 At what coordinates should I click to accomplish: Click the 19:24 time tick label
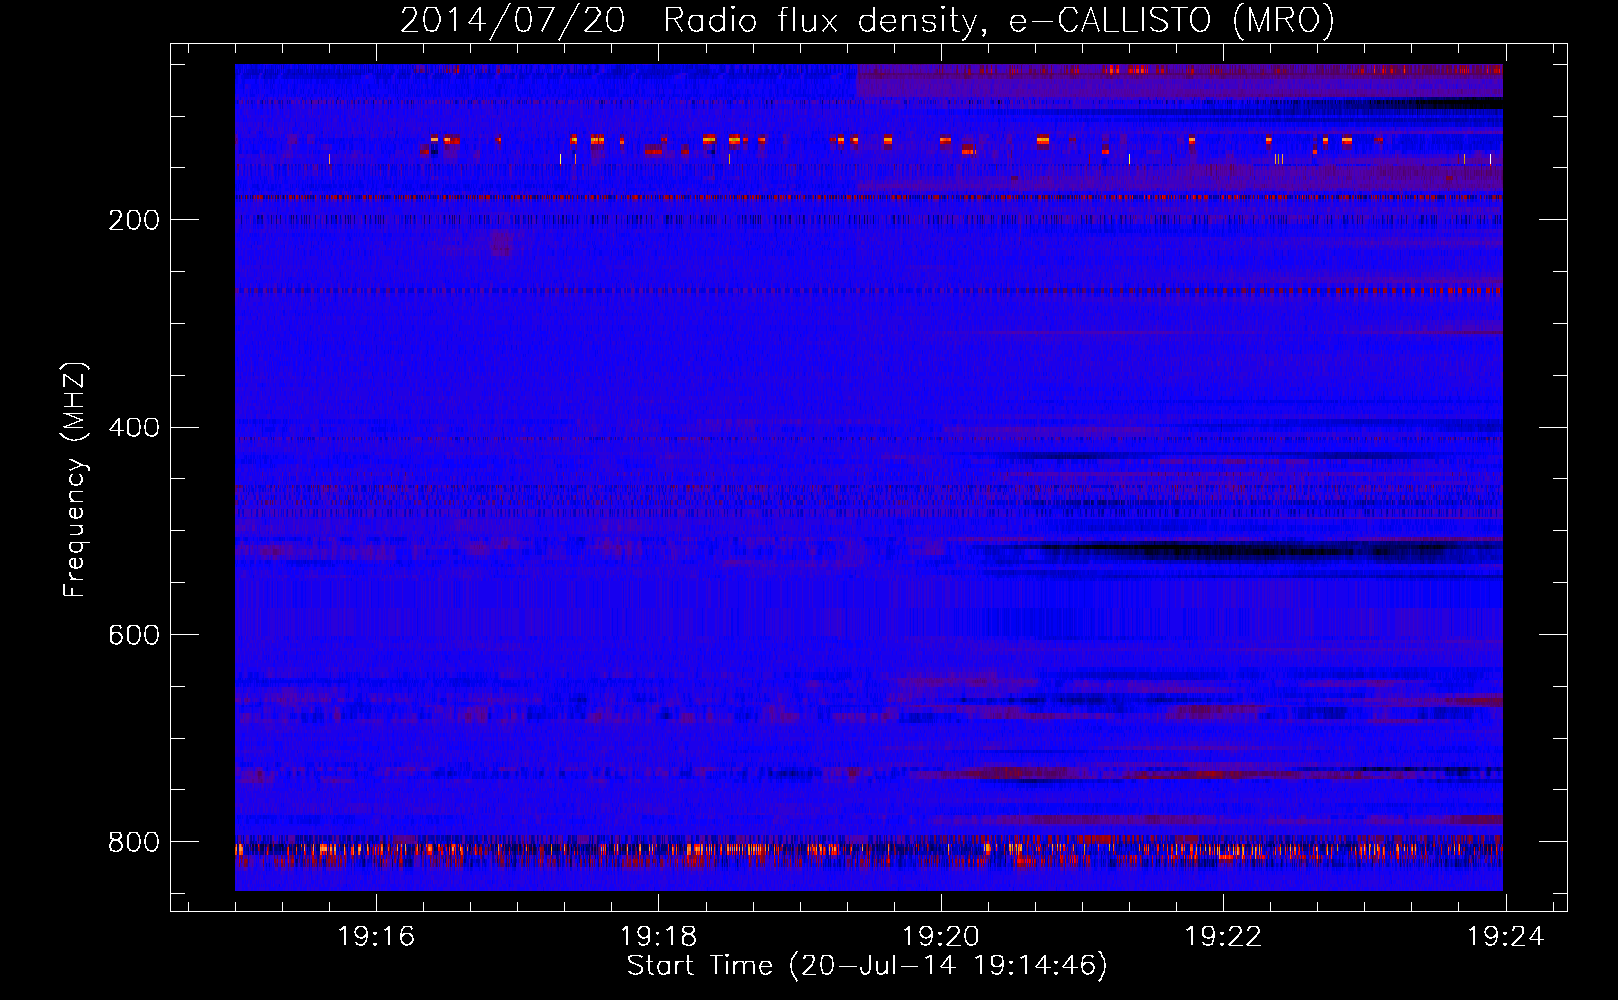pyautogui.click(x=1505, y=937)
